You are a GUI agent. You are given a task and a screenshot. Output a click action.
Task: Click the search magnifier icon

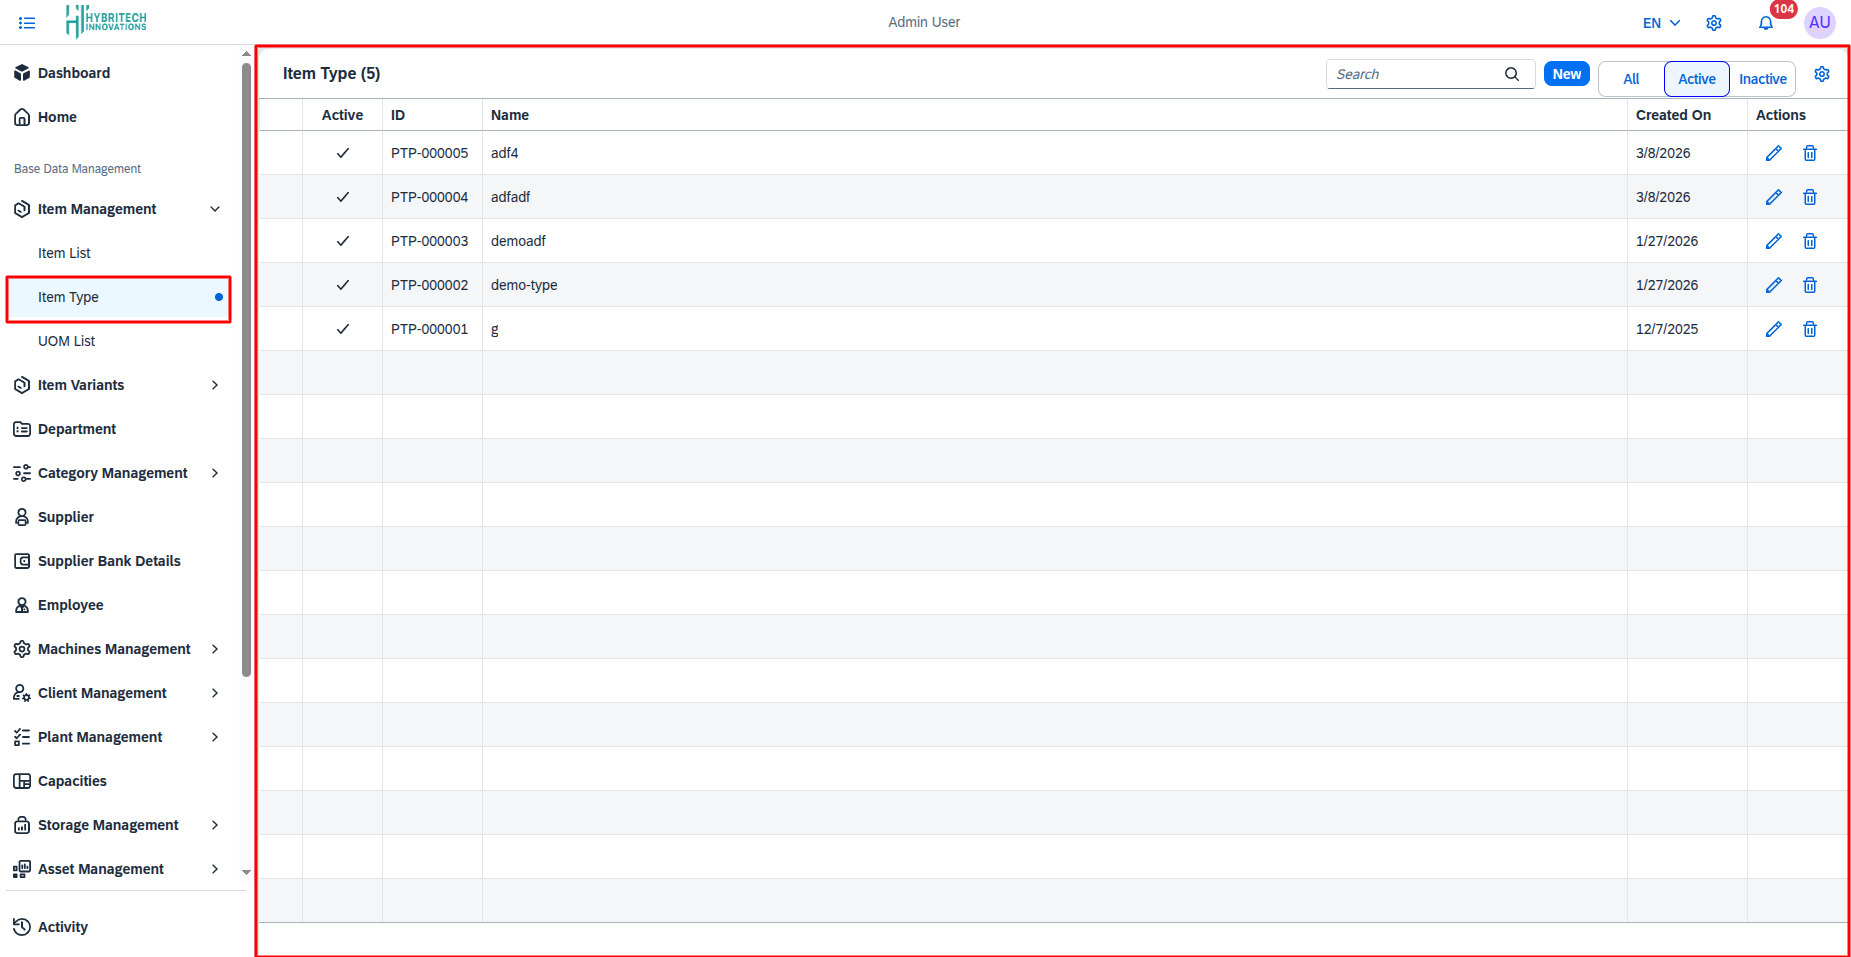click(1511, 74)
